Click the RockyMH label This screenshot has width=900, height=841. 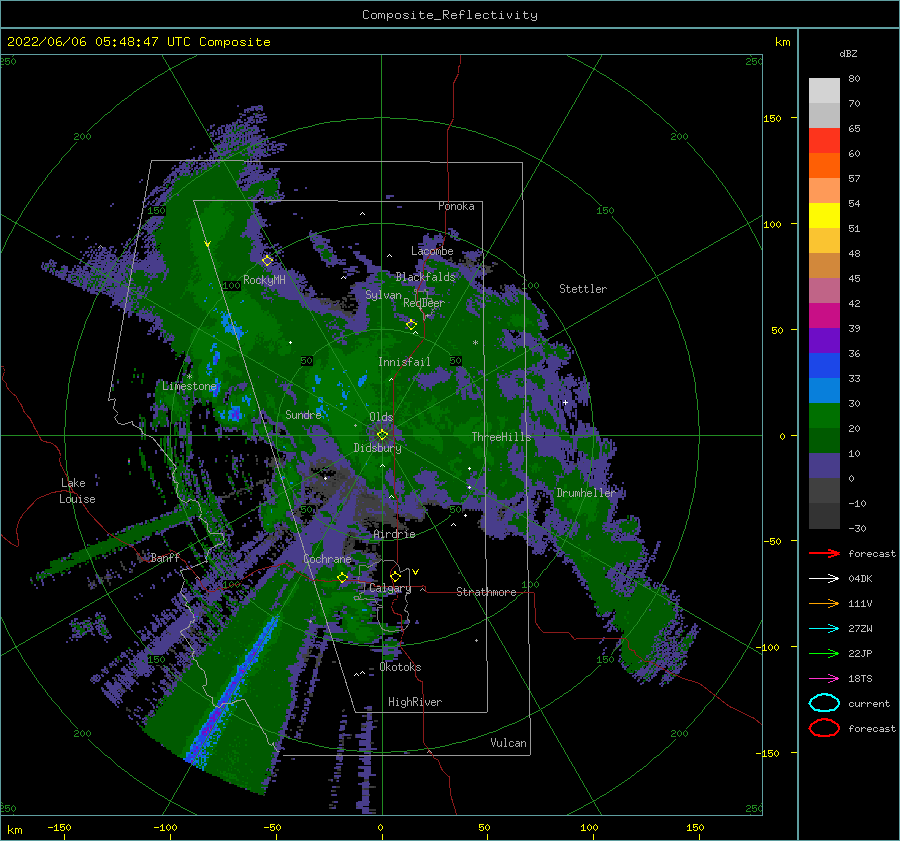click(264, 280)
